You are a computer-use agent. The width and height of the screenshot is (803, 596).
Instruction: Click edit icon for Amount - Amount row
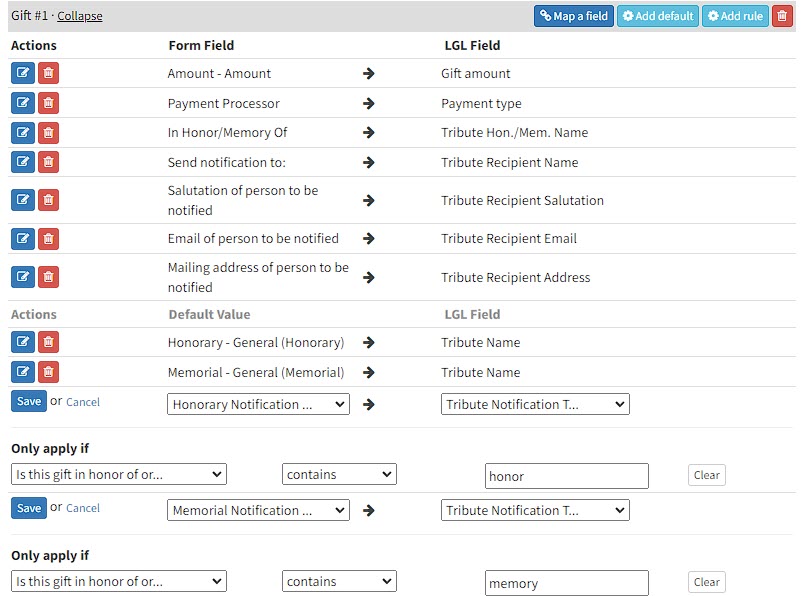click(22, 73)
